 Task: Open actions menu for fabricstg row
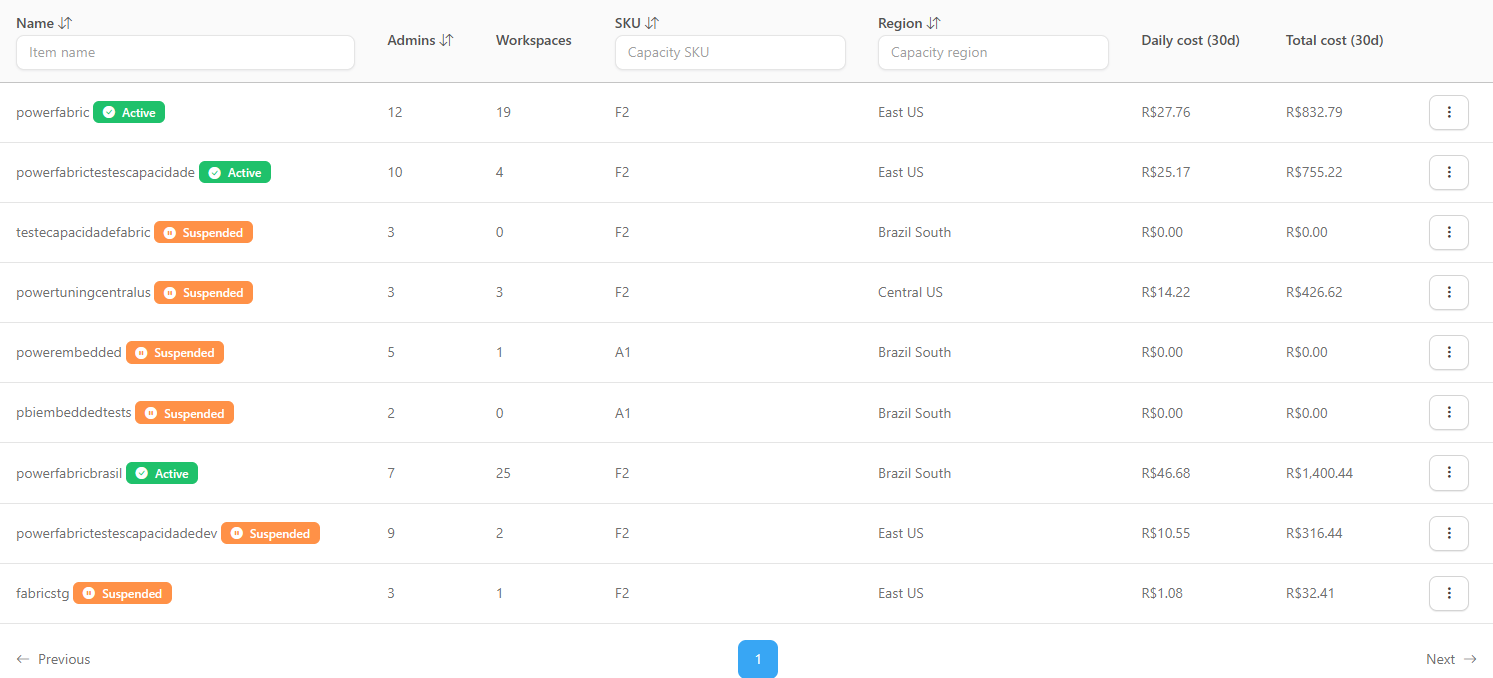pyautogui.click(x=1449, y=593)
